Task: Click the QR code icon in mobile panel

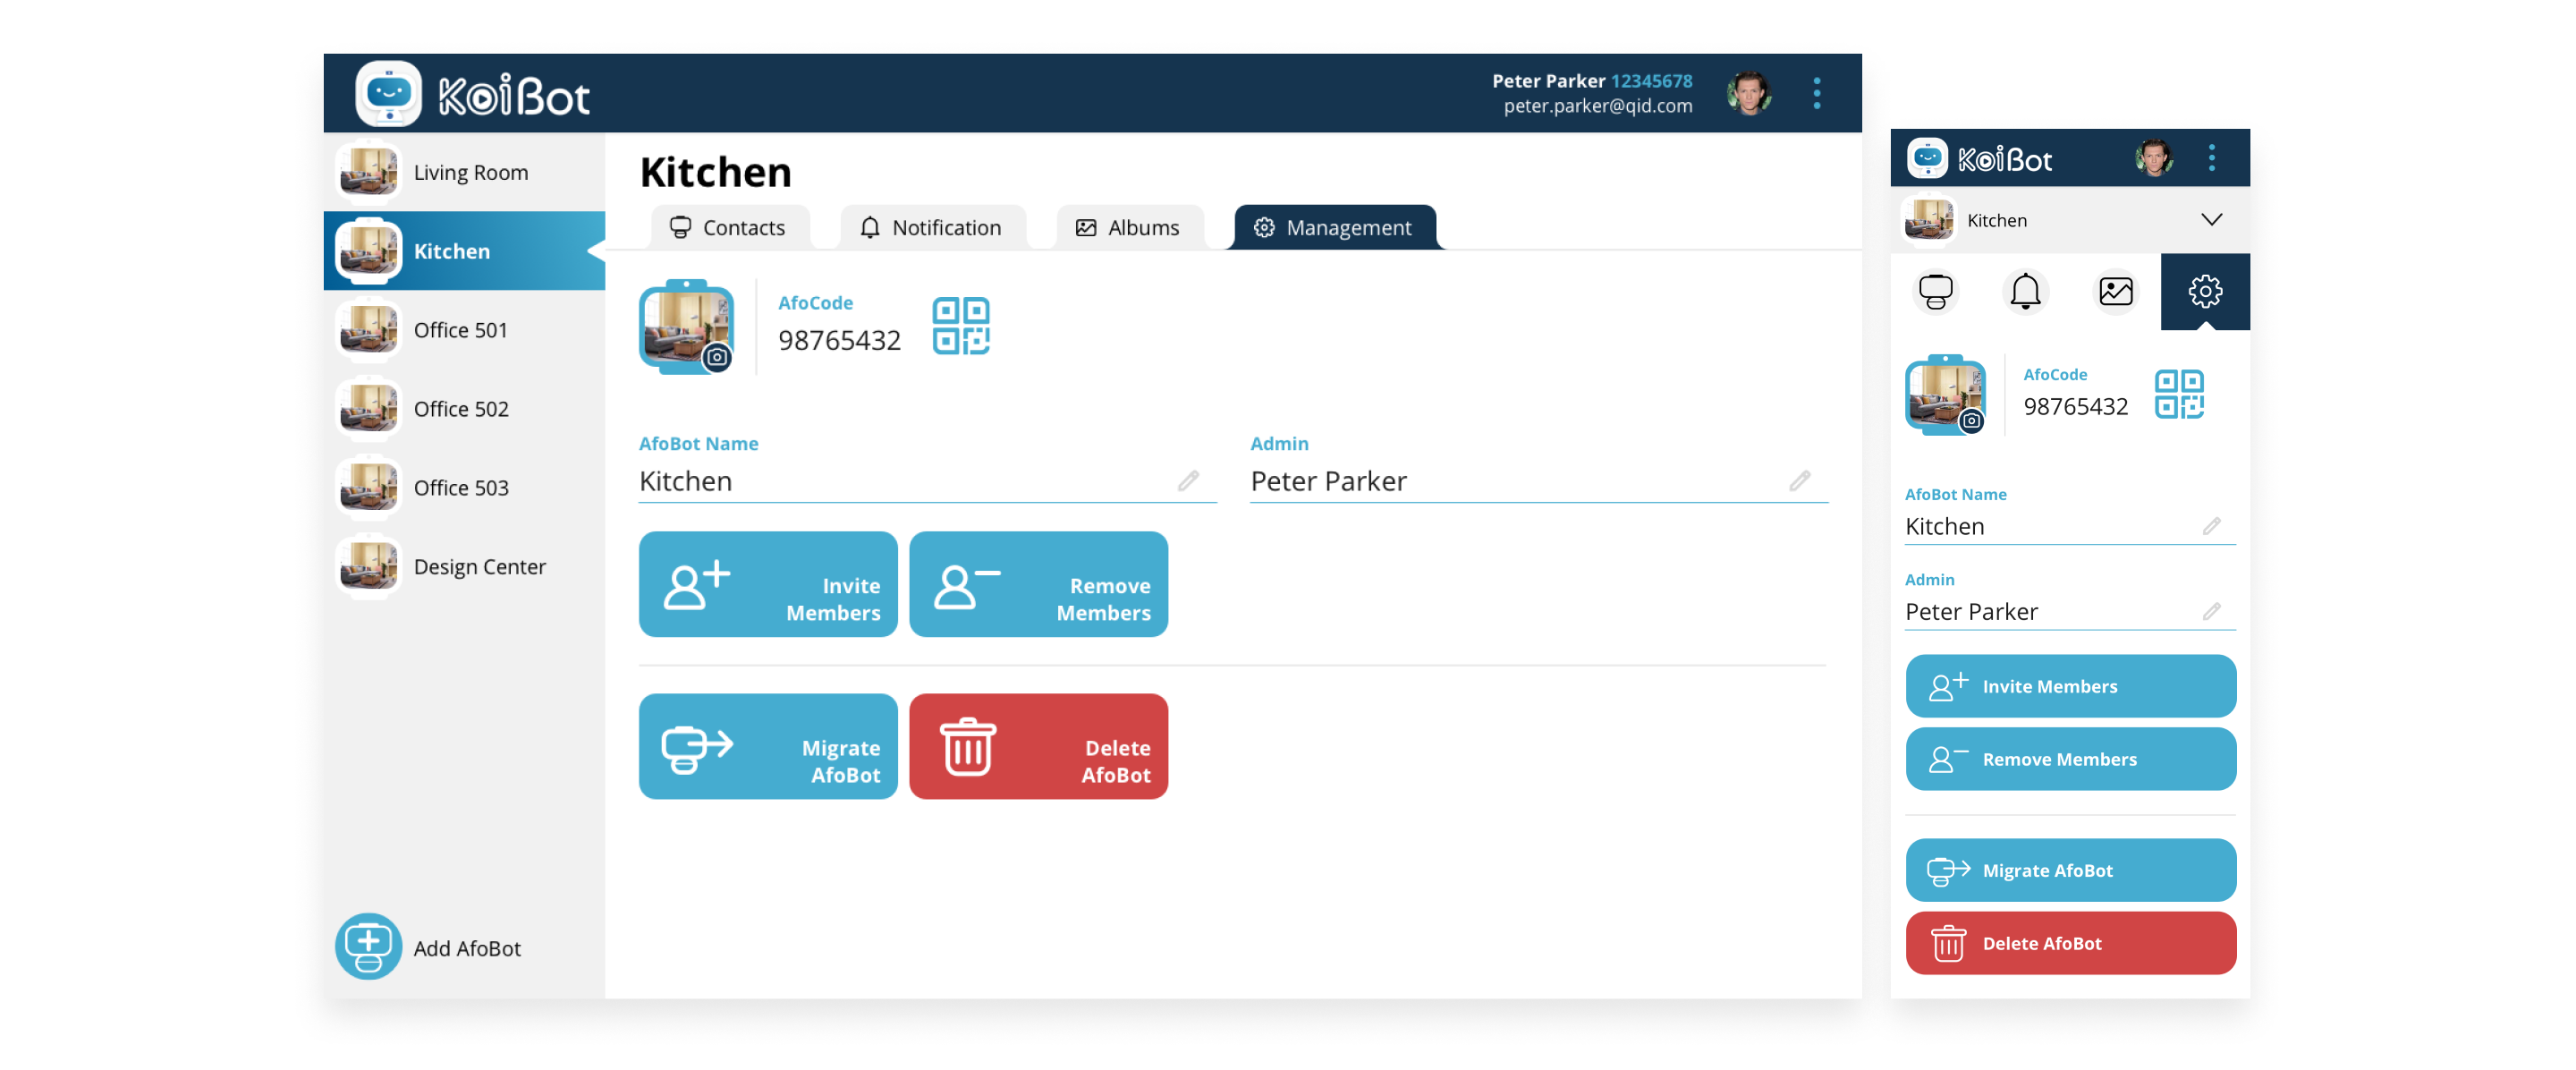Action: pos(2179,394)
